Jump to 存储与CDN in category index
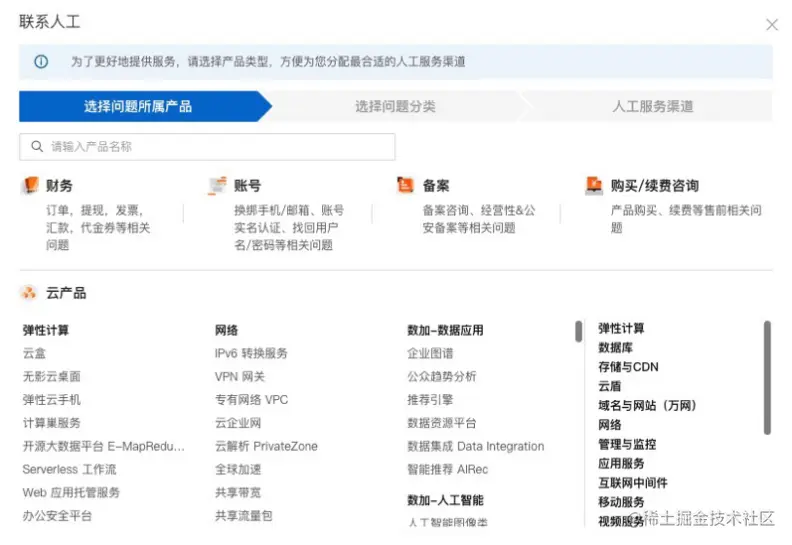This screenshot has width=792, height=545. click(628, 367)
